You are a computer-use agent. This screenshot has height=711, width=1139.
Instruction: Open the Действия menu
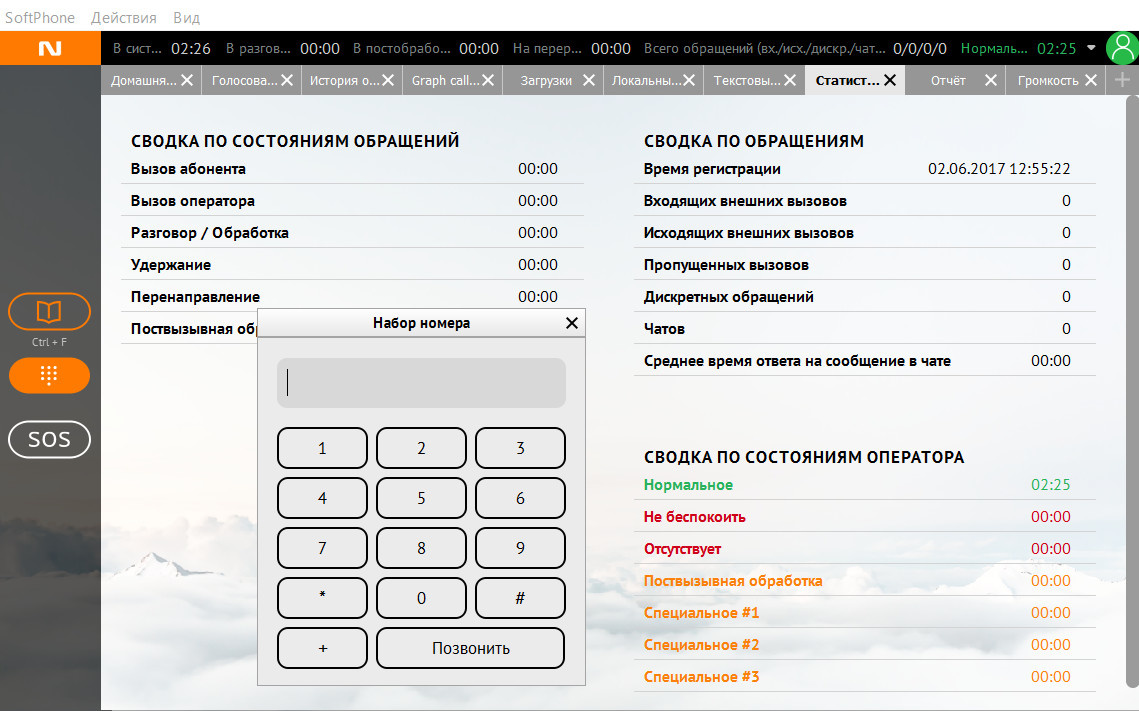pos(123,18)
